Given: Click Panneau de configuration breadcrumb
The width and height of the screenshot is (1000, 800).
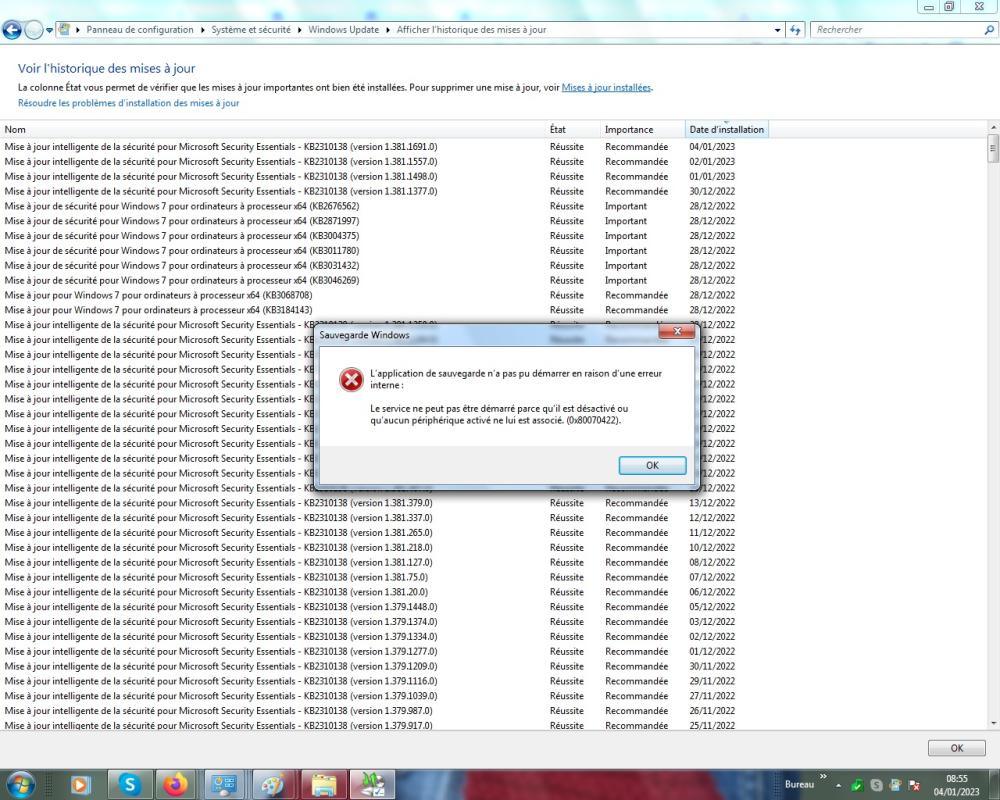Looking at the screenshot, I should click(x=140, y=29).
